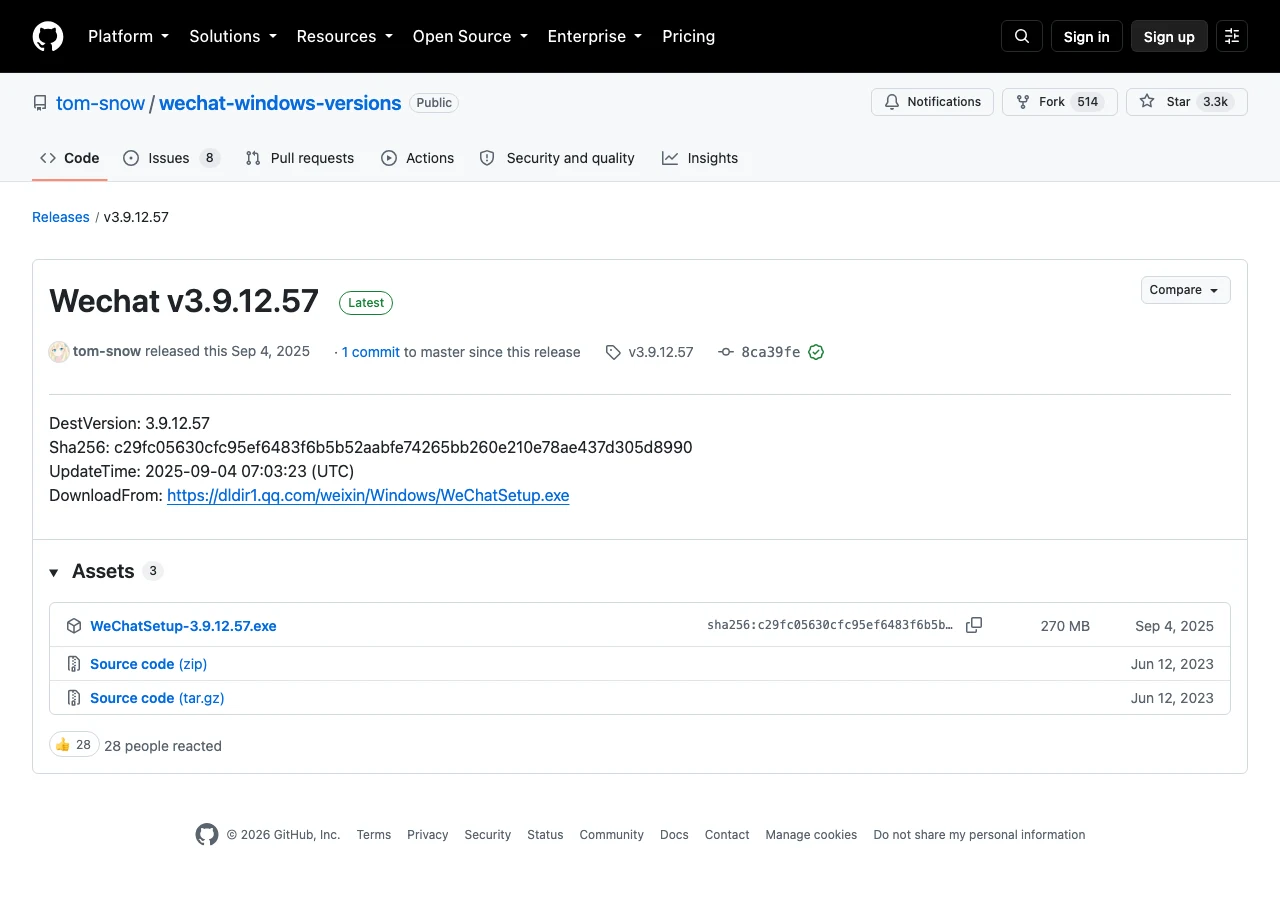Expand the Resources menu
Screen dimensions: 1280x900
tap(345, 36)
